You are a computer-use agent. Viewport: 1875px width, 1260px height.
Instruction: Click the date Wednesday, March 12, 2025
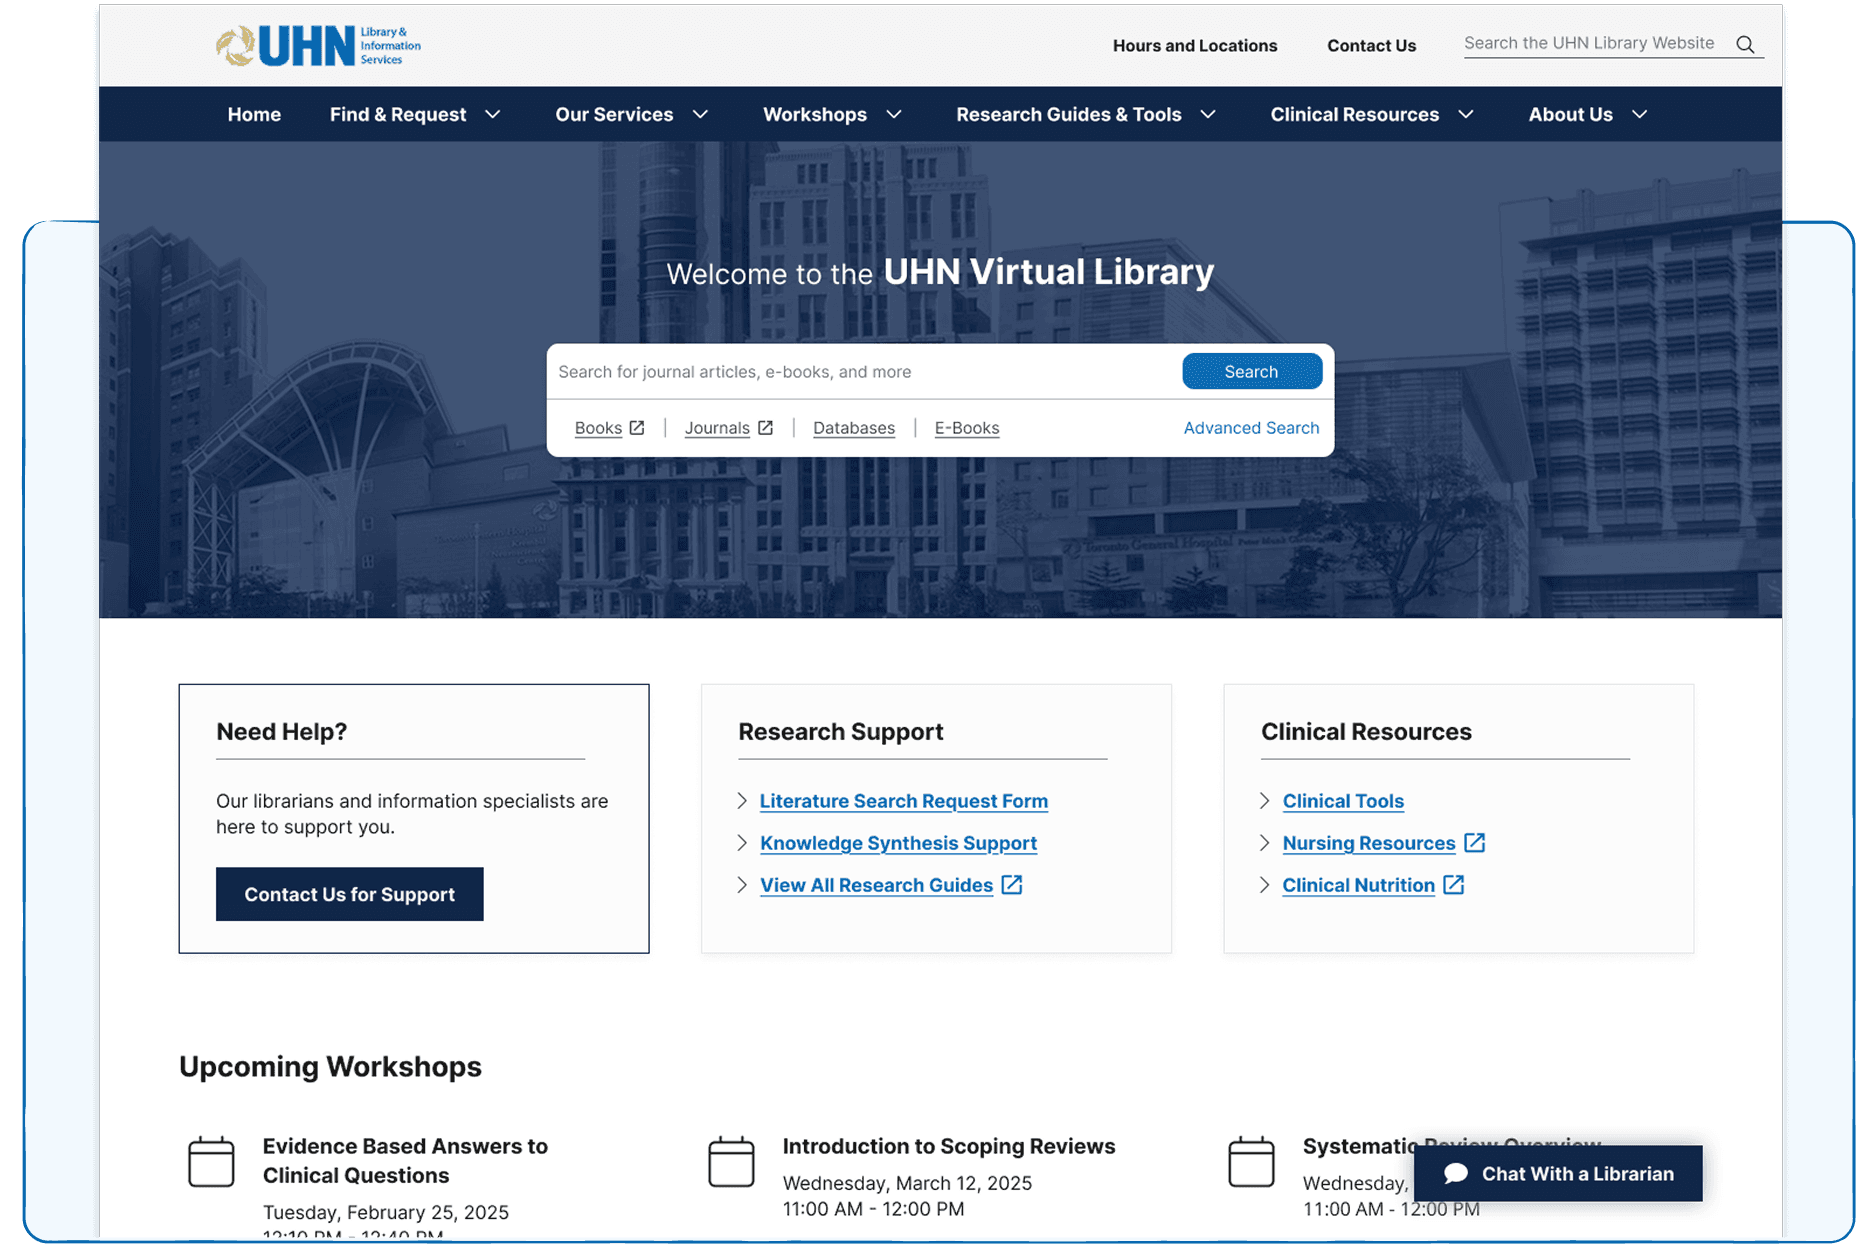[907, 1183]
